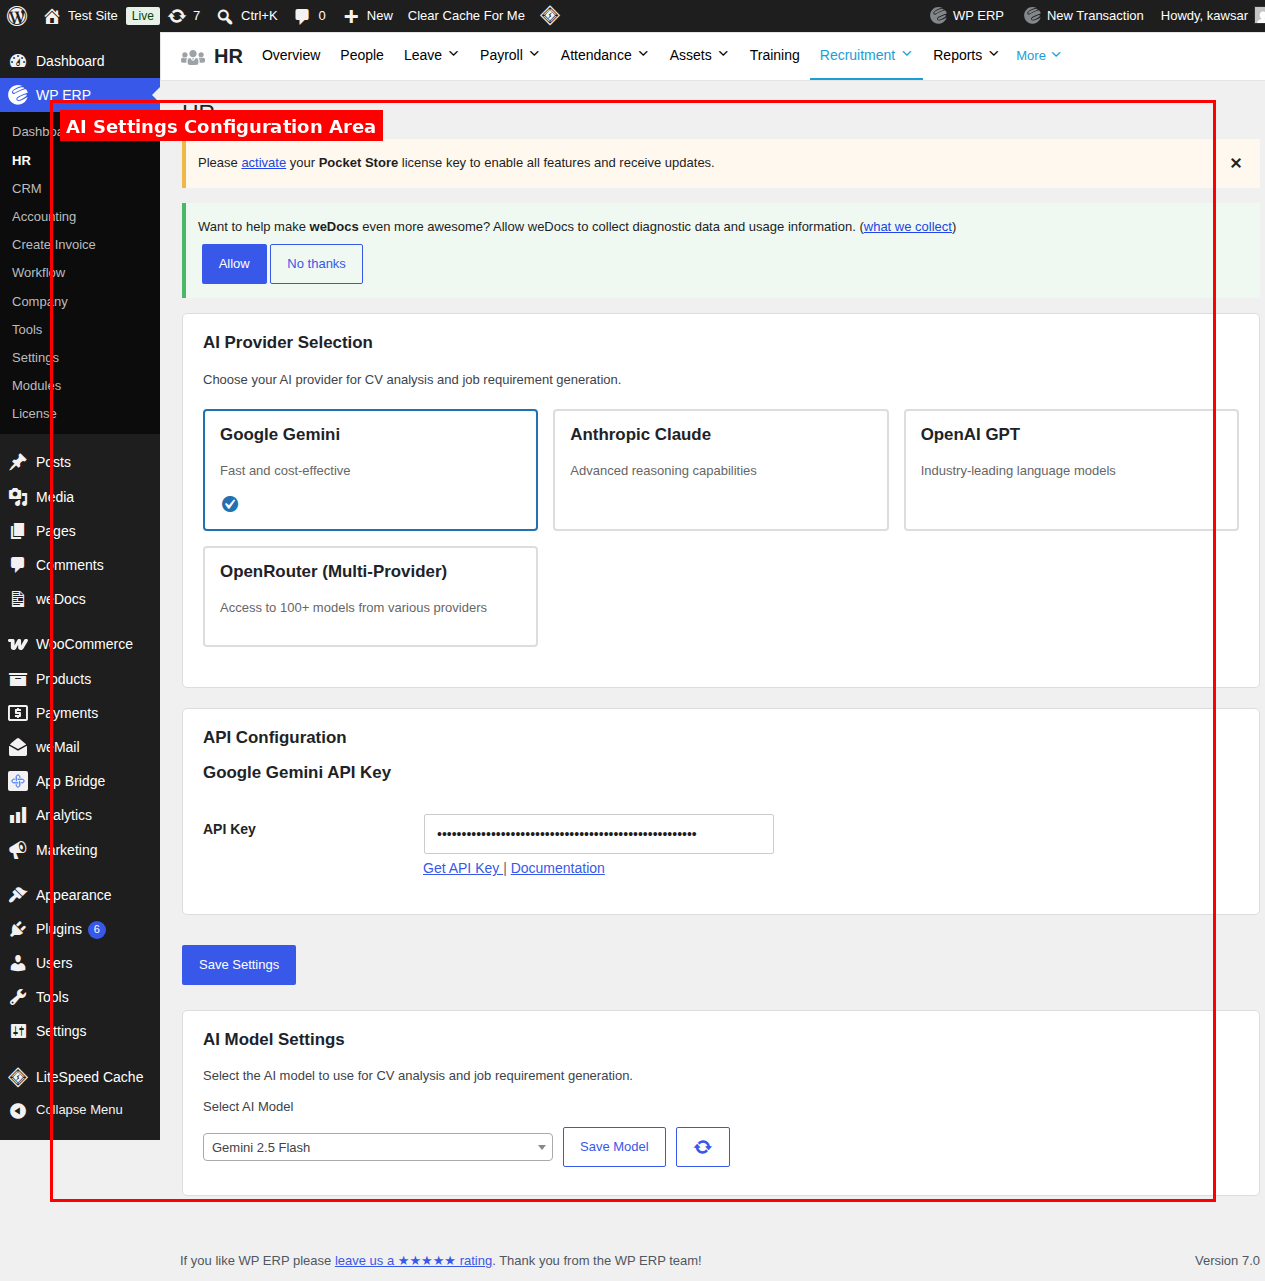Open Accounting in WP ERP submenu

[x=44, y=216]
